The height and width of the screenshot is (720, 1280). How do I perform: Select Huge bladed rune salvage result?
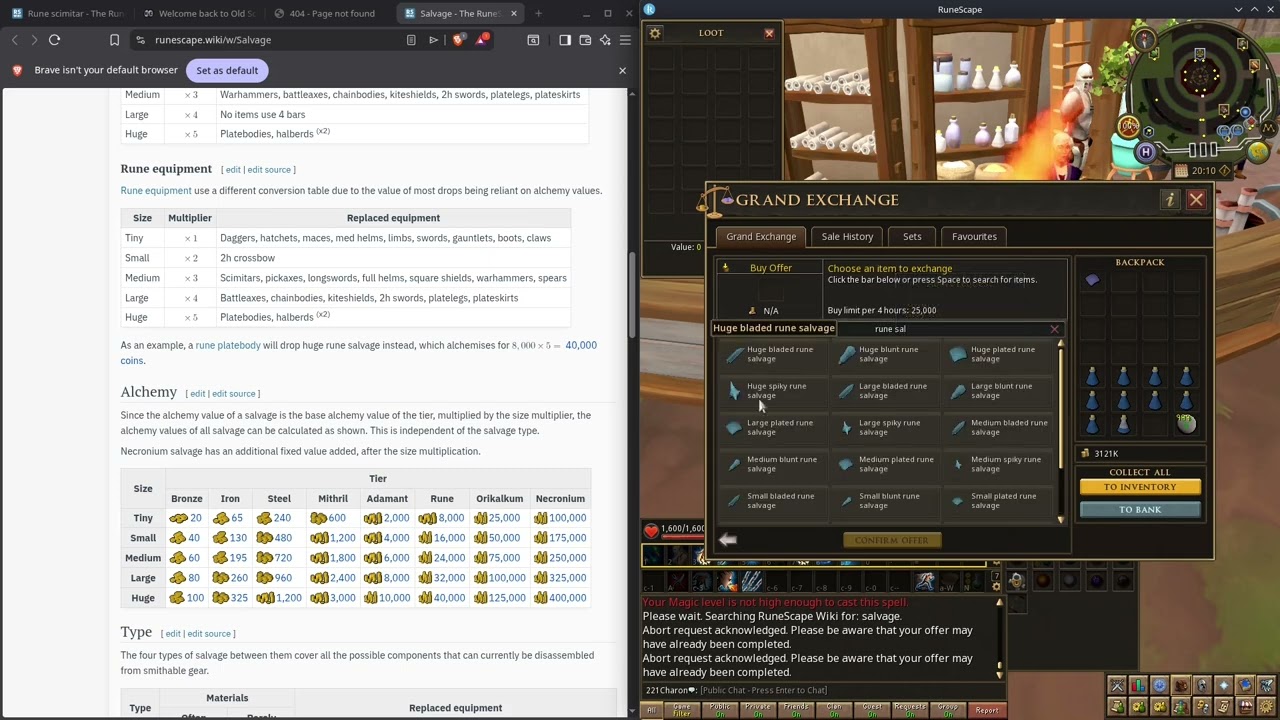772,354
